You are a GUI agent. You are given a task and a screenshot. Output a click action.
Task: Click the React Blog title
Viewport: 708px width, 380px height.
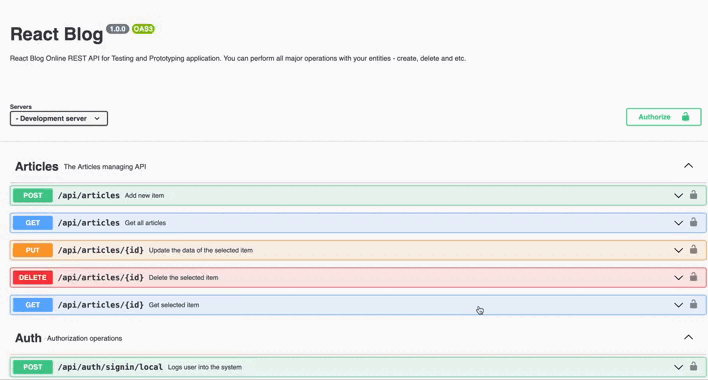(56, 34)
